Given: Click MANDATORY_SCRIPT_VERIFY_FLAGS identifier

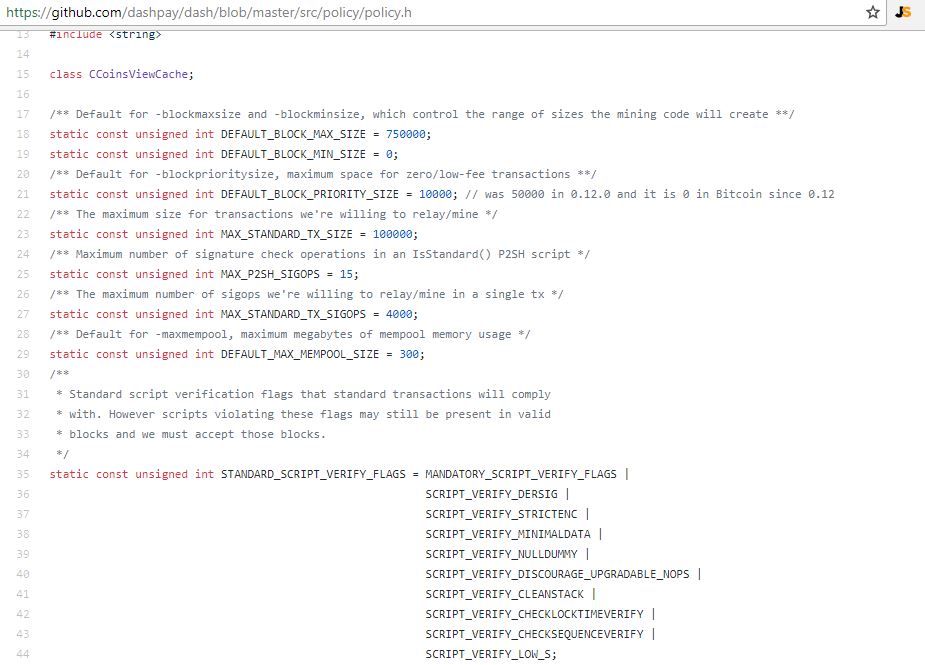Looking at the screenshot, I should [x=521, y=474].
